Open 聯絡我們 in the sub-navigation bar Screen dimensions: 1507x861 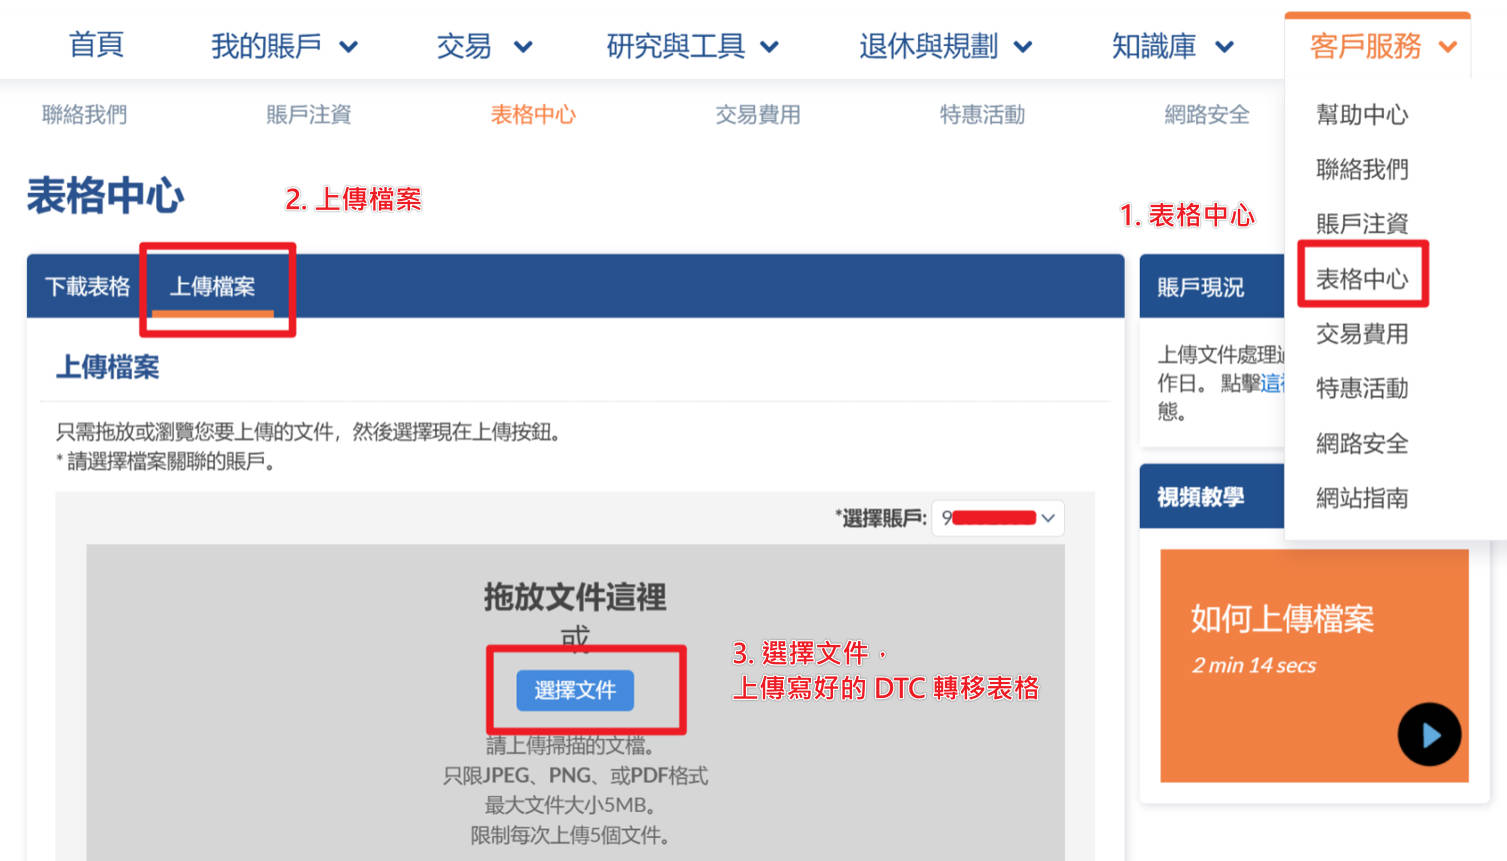[85, 115]
